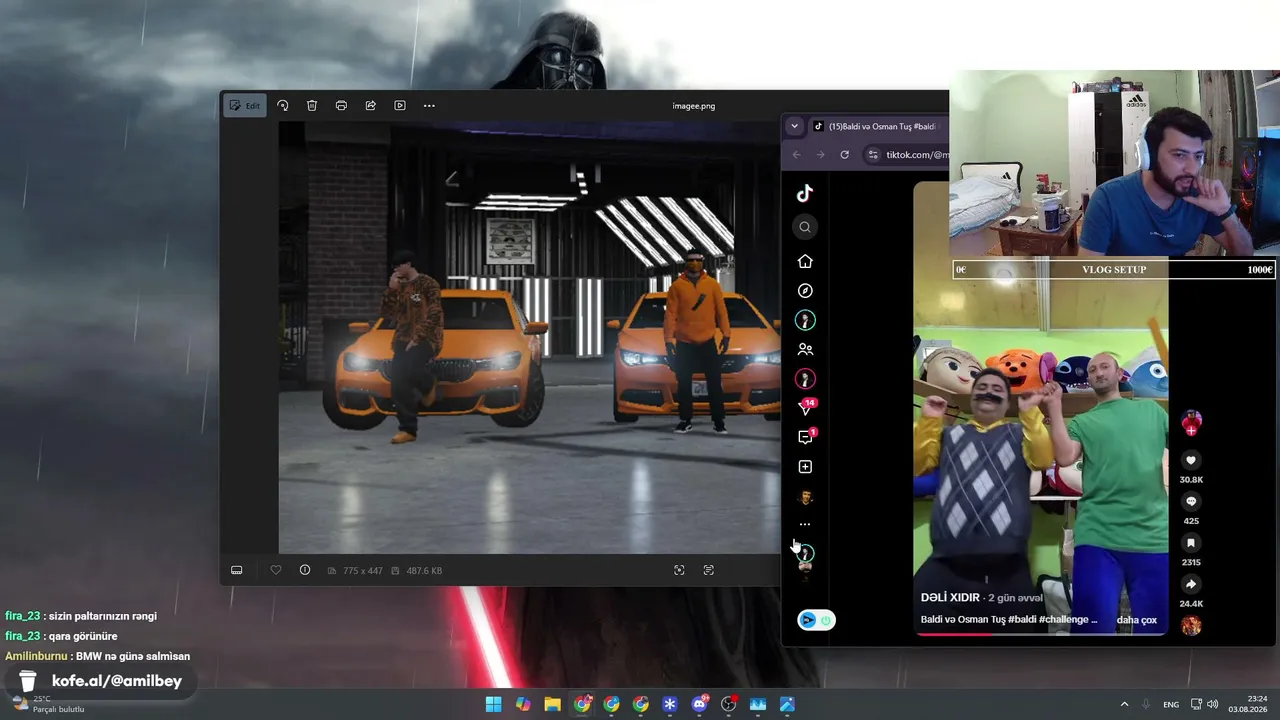Open comments on the TikTok video
1280x720 pixels.
click(x=1191, y=502)
